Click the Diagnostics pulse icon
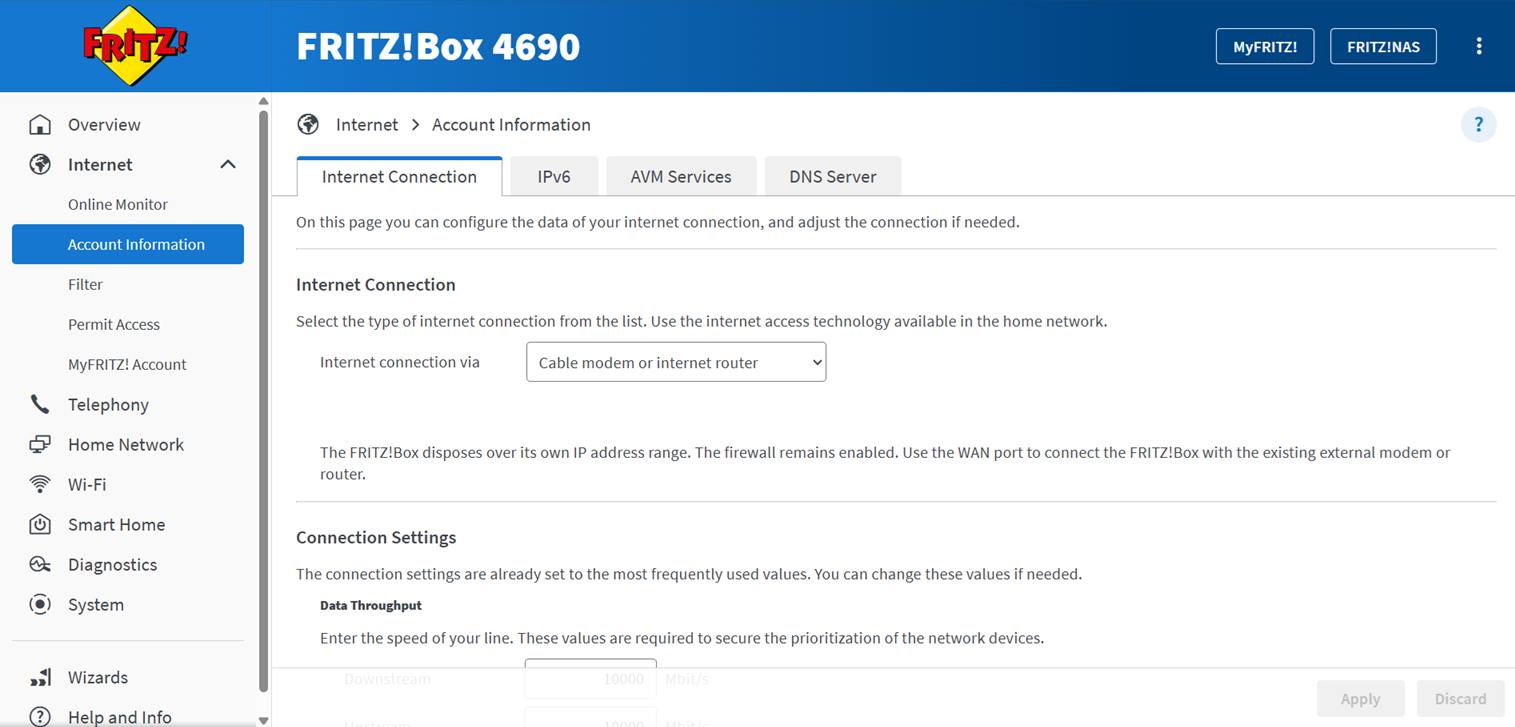1515x727 pixels. click(x=40, y=565)
